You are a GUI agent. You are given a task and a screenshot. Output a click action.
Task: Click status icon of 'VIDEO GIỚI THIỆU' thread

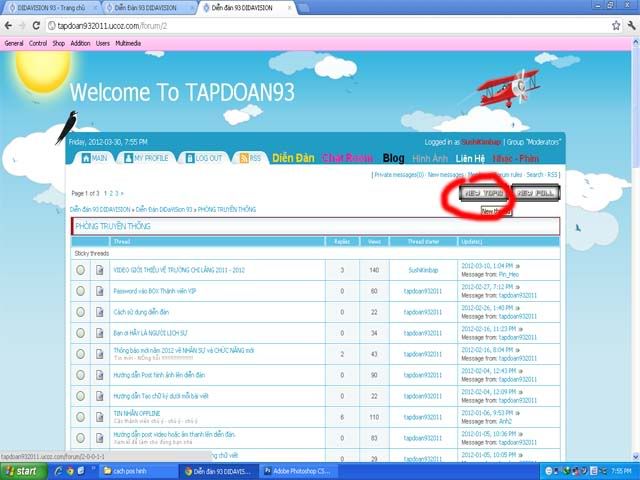(81, 270)
